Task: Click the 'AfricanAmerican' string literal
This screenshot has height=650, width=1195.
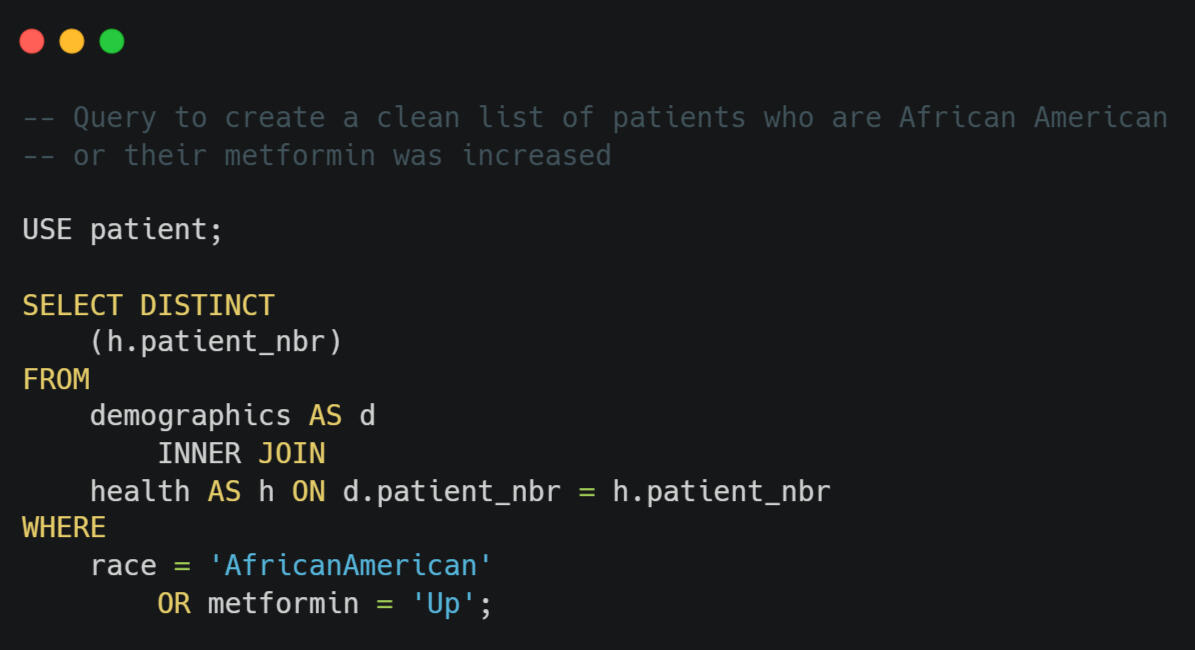Action: point(351,565)
